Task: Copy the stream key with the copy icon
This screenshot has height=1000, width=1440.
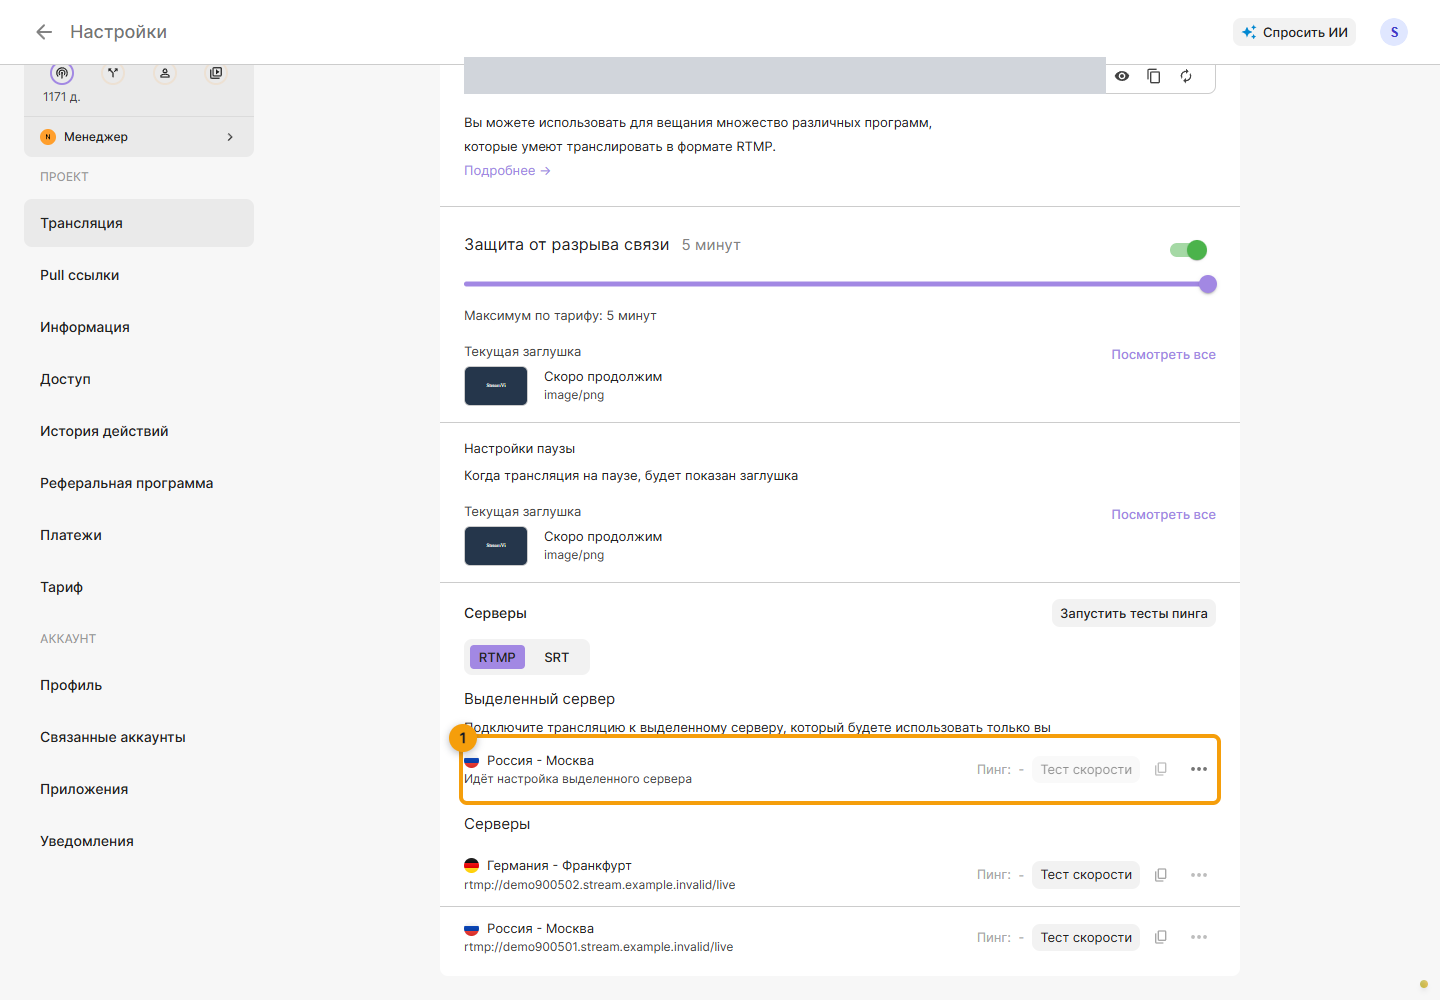Action: tap(1154, 76)
